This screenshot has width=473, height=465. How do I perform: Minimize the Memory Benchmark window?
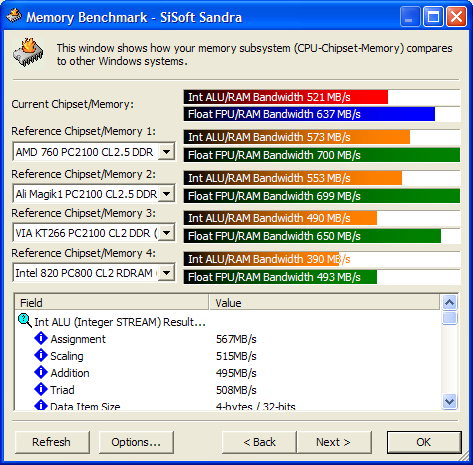(x=410, y=17)
